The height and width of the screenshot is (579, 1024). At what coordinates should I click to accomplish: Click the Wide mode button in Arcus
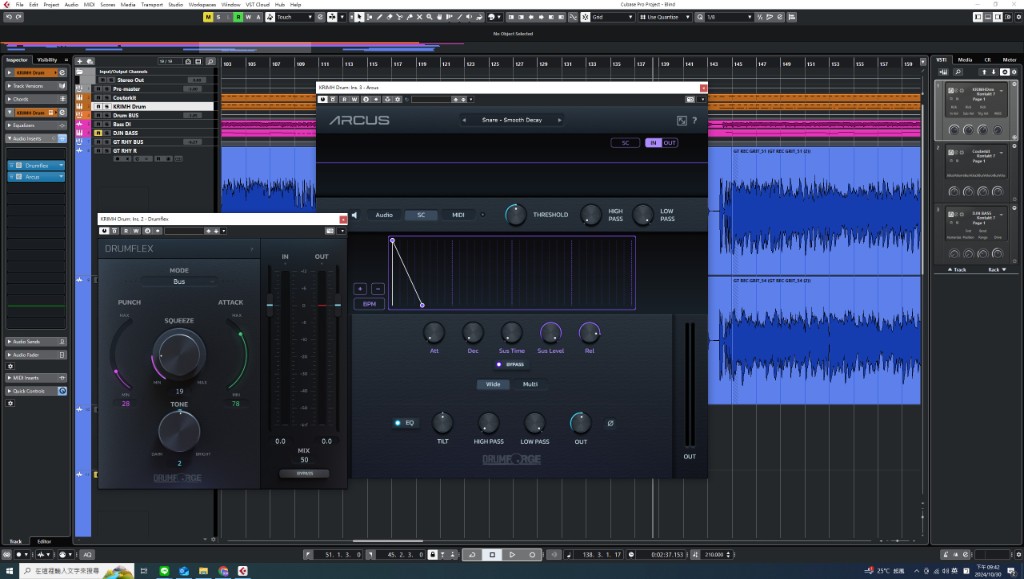(493, 384)
